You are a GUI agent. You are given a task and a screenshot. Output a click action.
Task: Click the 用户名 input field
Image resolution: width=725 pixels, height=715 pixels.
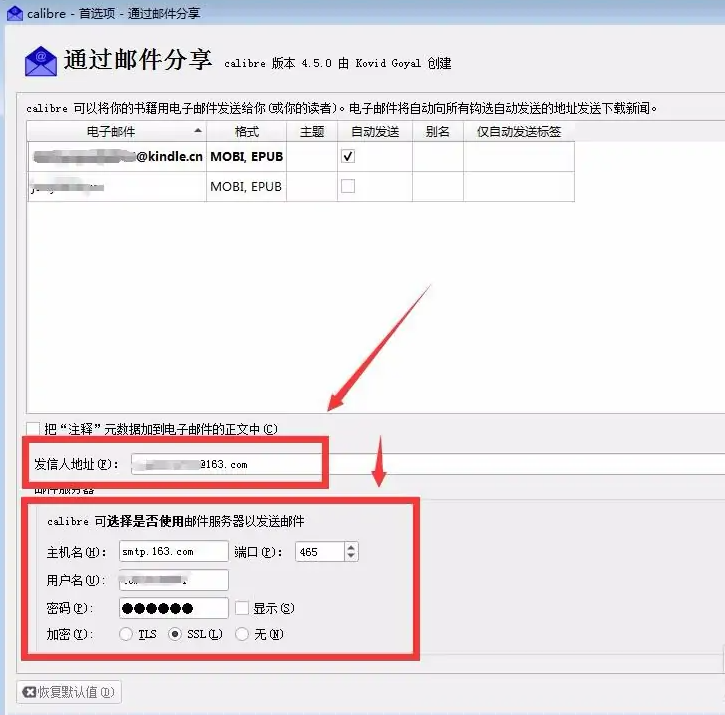173,580
